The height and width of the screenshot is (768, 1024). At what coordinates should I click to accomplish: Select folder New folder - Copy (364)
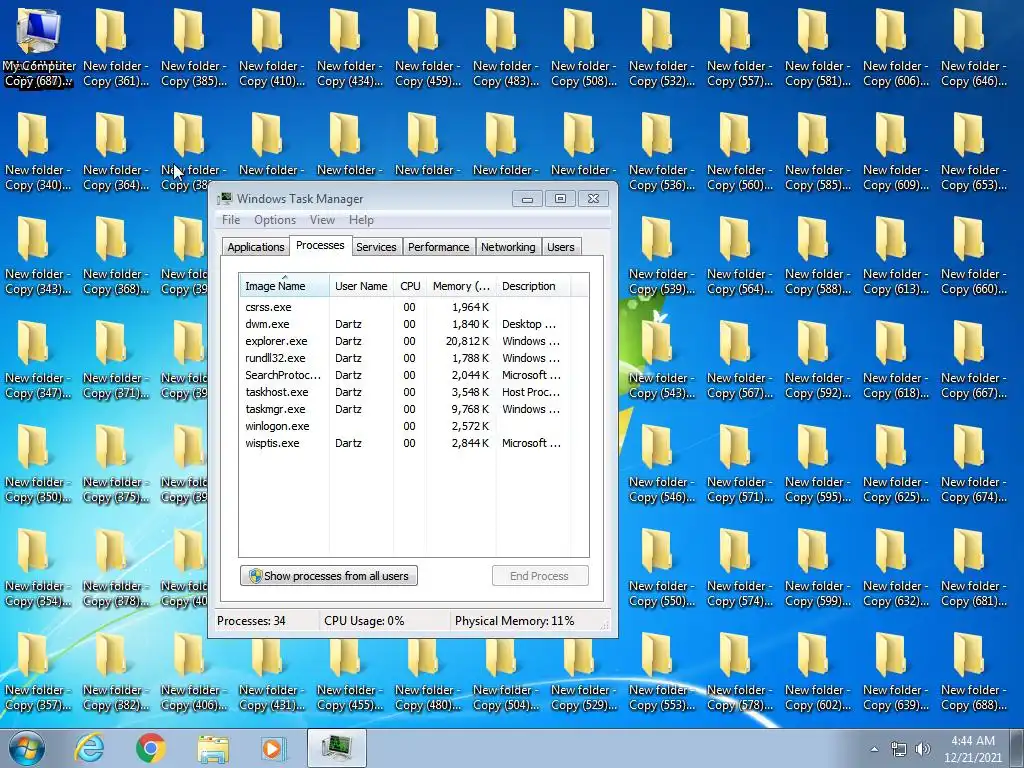coord(116,152)
